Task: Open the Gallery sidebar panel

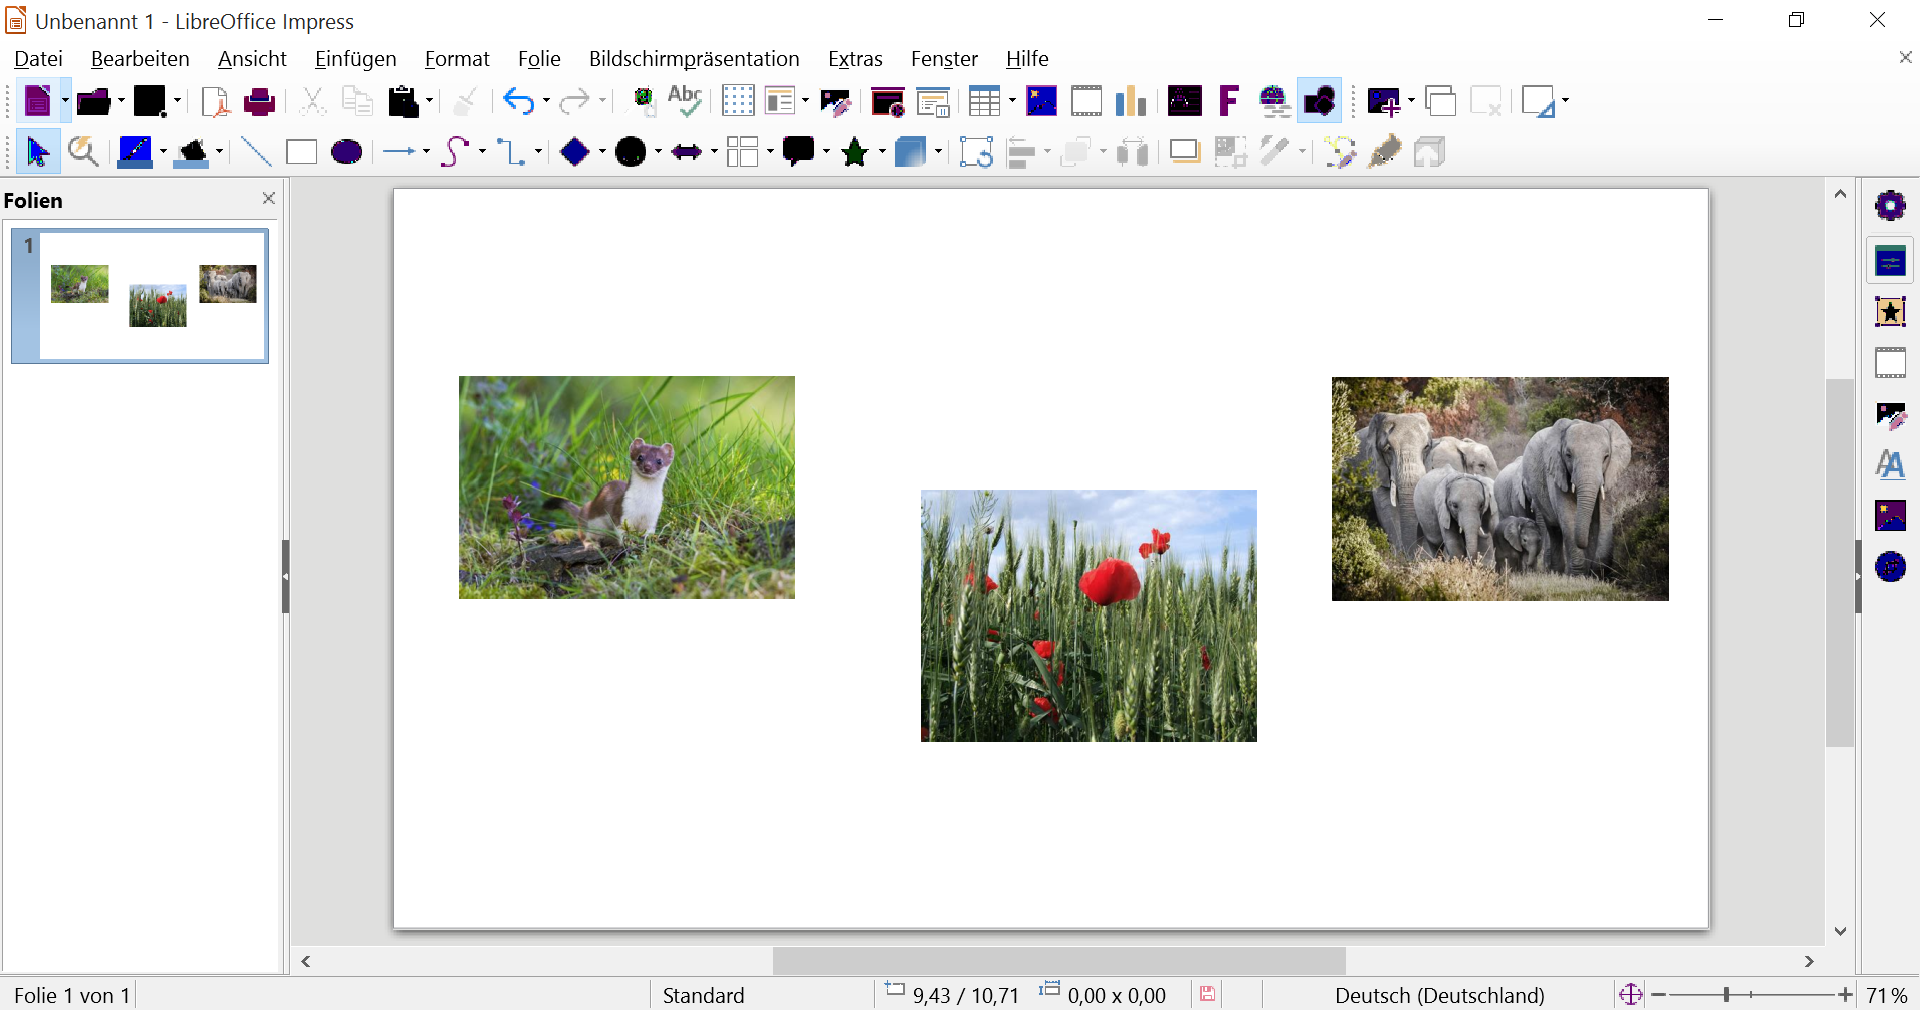Action: 1890,516
